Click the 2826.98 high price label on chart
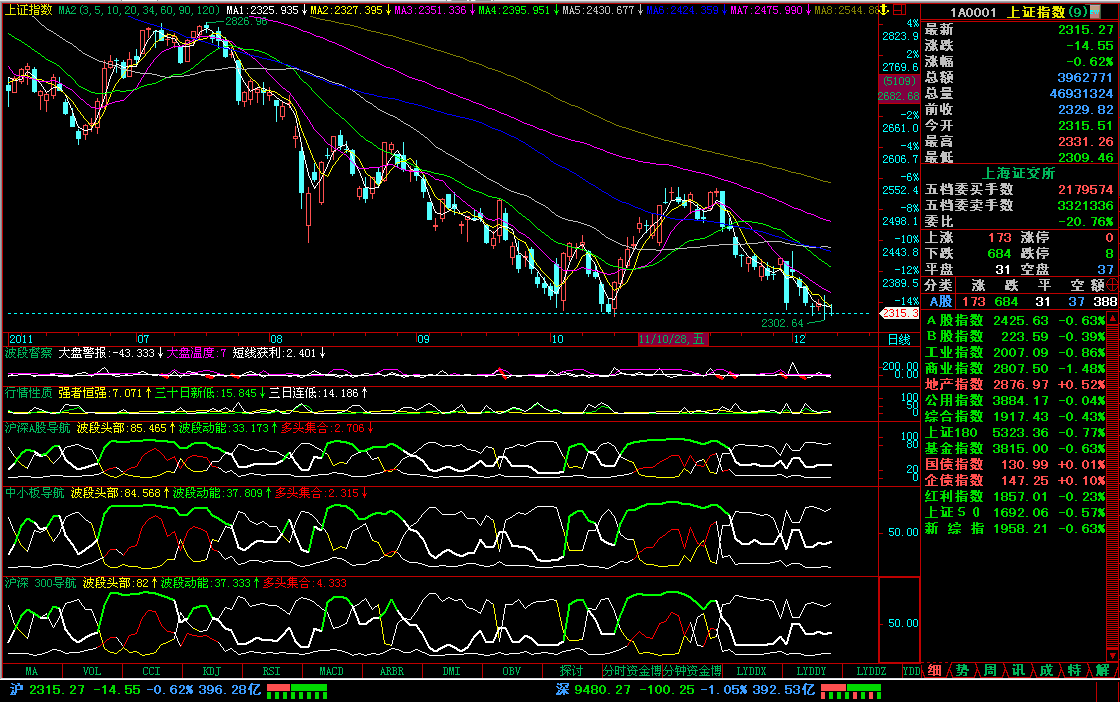Screen dimensions: 1120x702 coord(246,21)
